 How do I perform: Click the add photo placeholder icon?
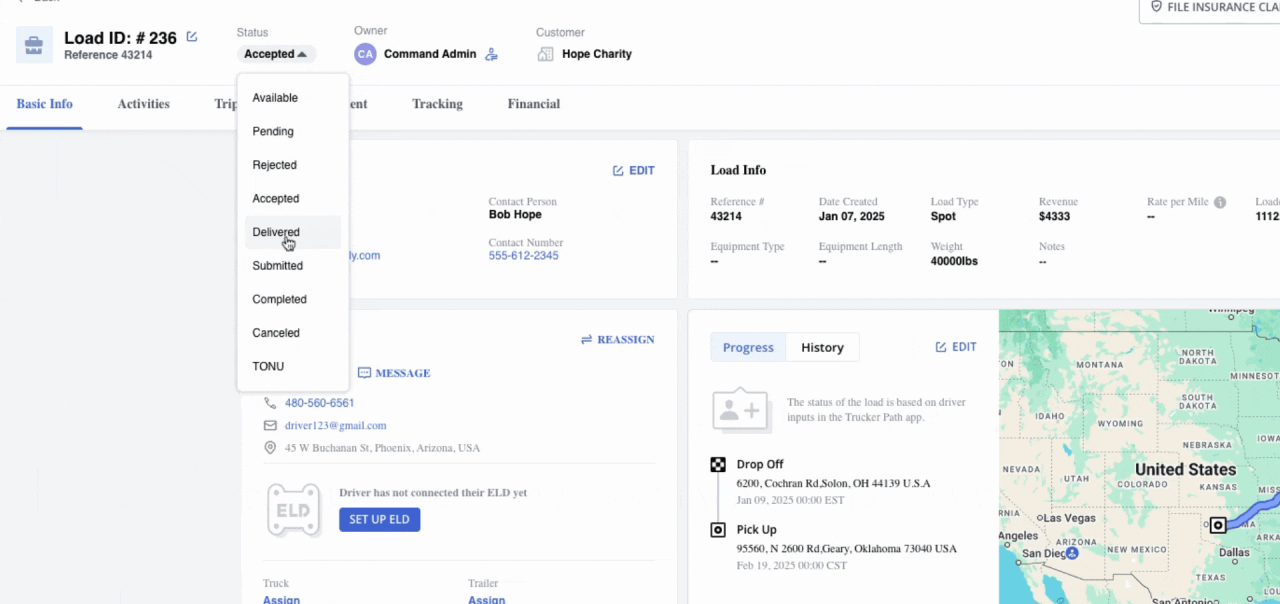click(x=740, y=411)
